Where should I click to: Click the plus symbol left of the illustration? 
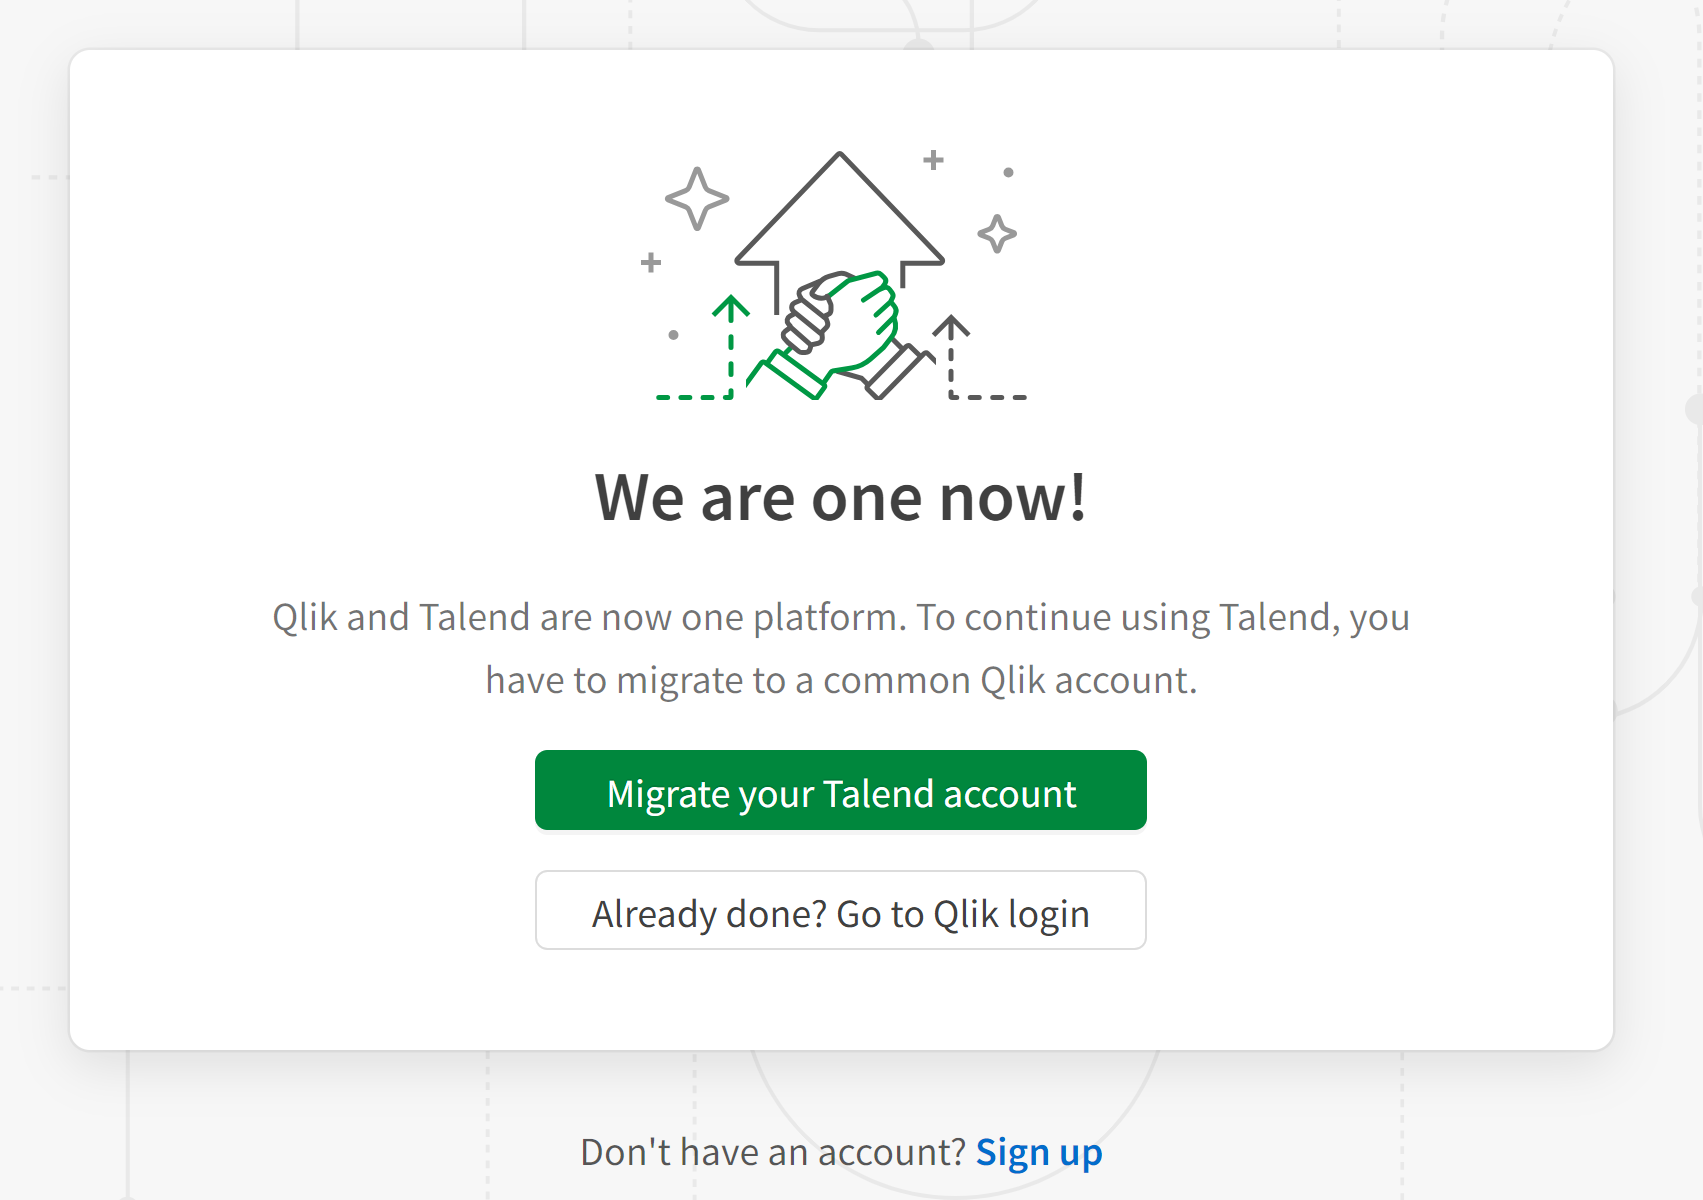click(650, 260)
